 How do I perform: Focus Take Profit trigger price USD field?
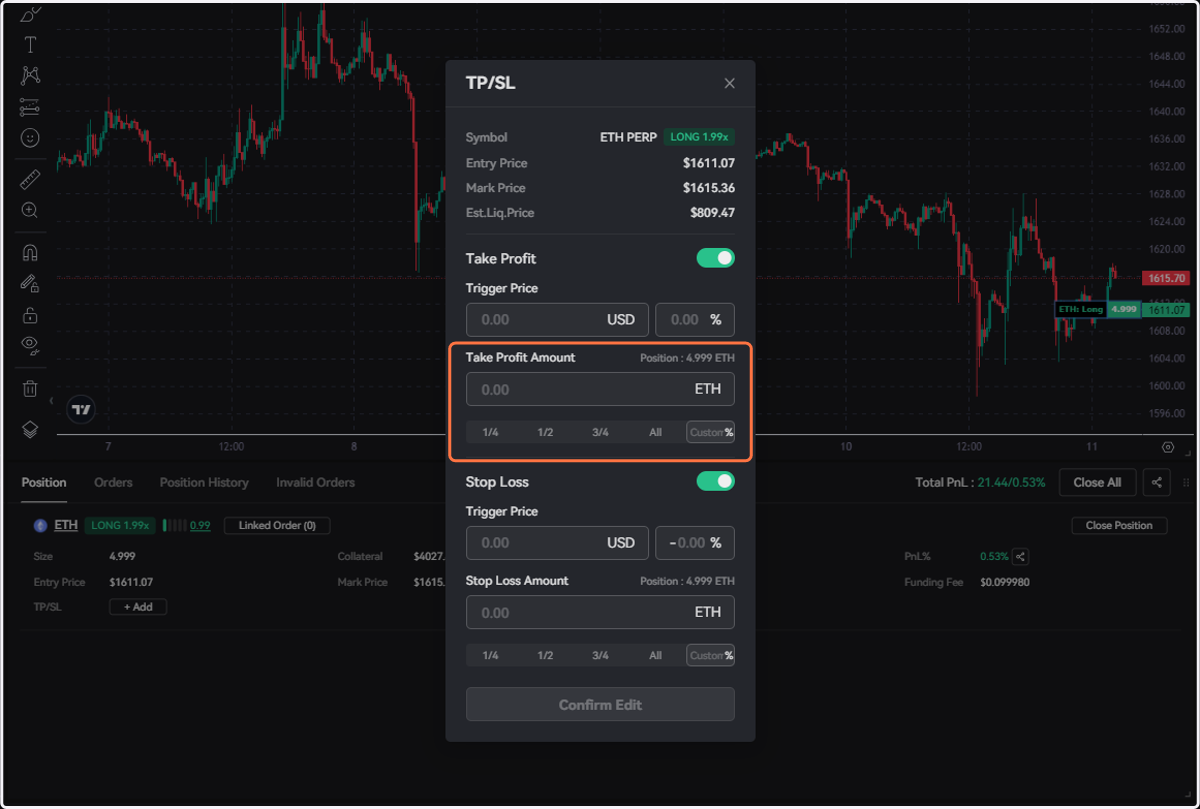coord(557,320)
